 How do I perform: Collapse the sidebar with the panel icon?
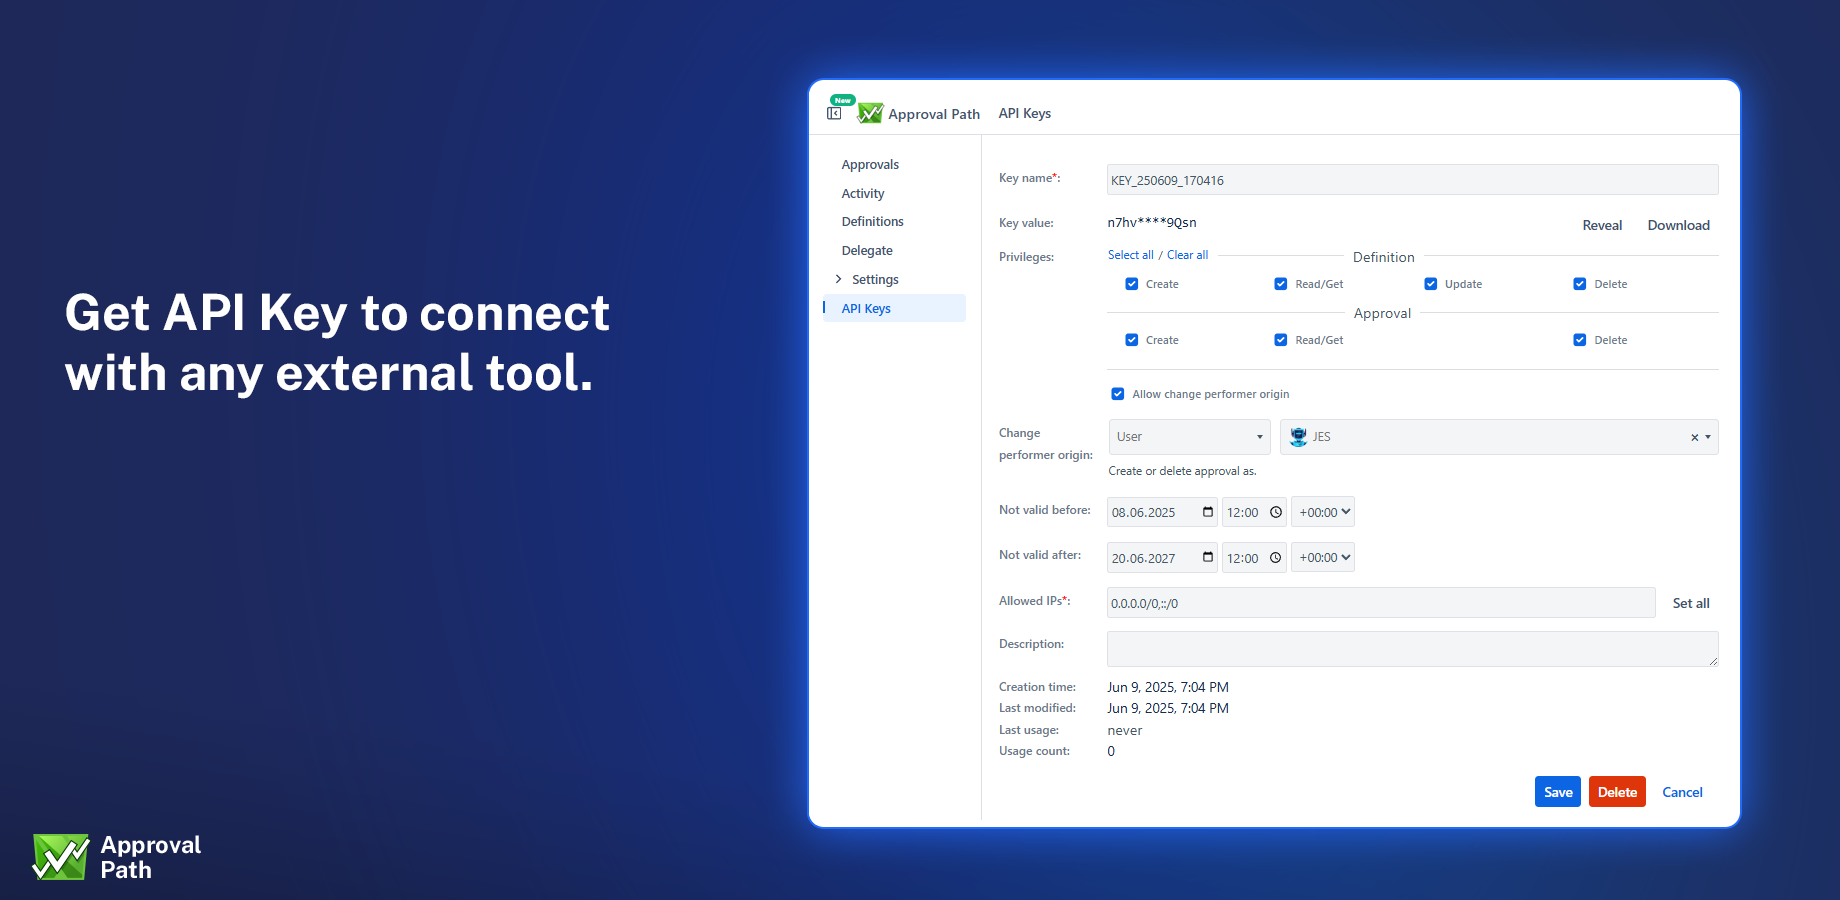[834, 113]
